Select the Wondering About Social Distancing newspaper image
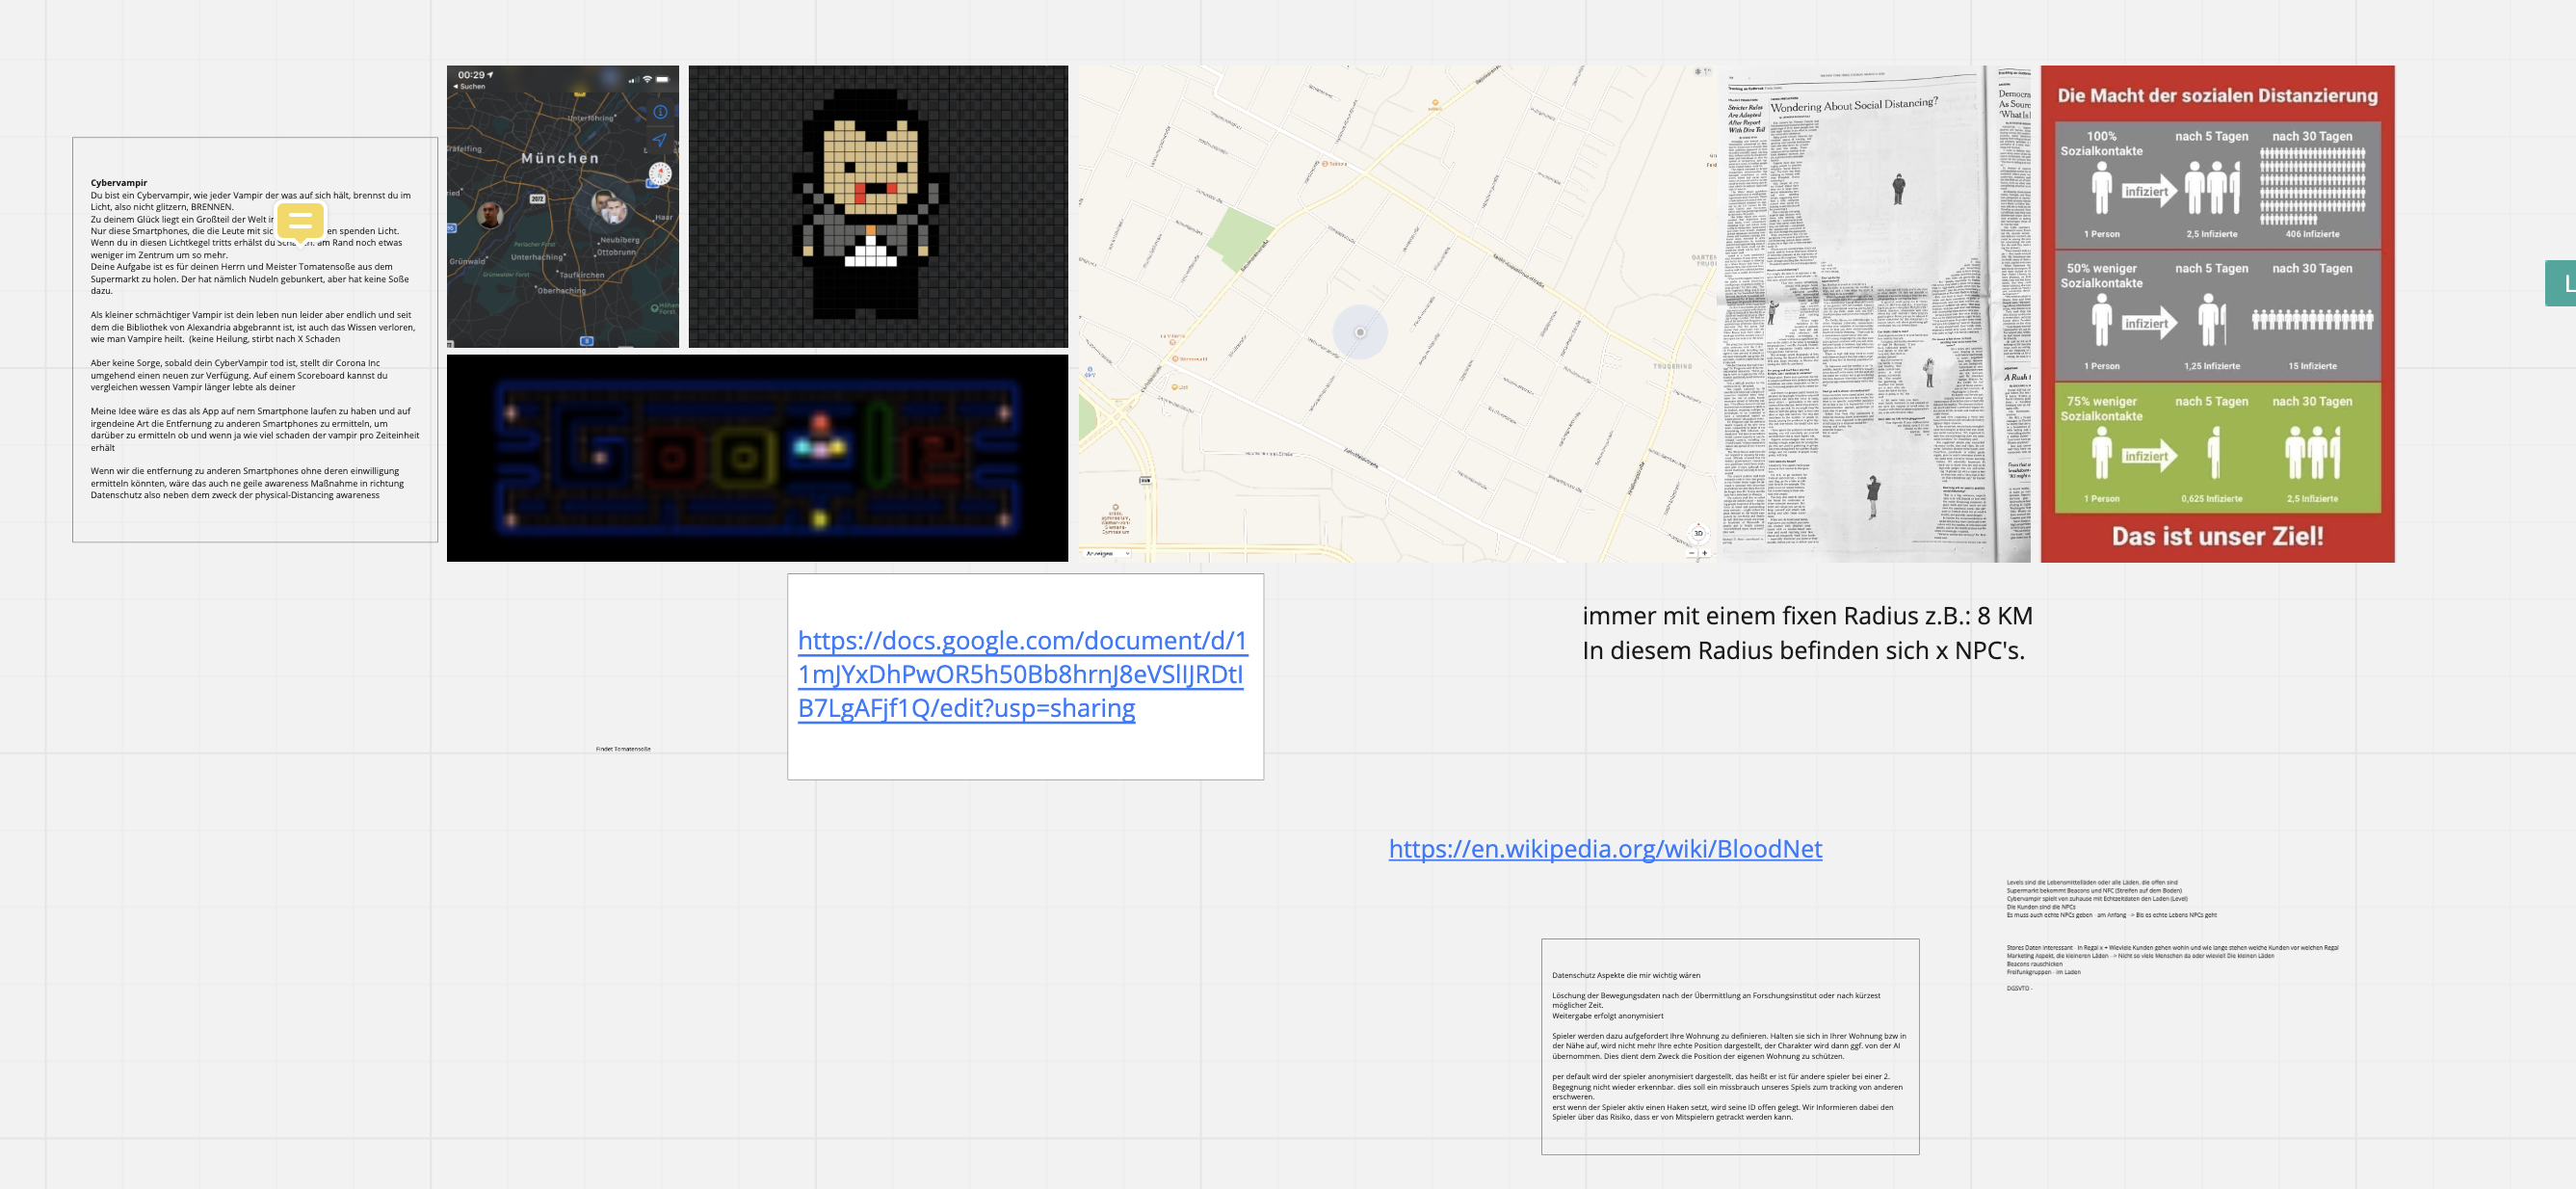This screenshot has width=2576, height=1189. pyautogui.click(x=1872, y=313)
